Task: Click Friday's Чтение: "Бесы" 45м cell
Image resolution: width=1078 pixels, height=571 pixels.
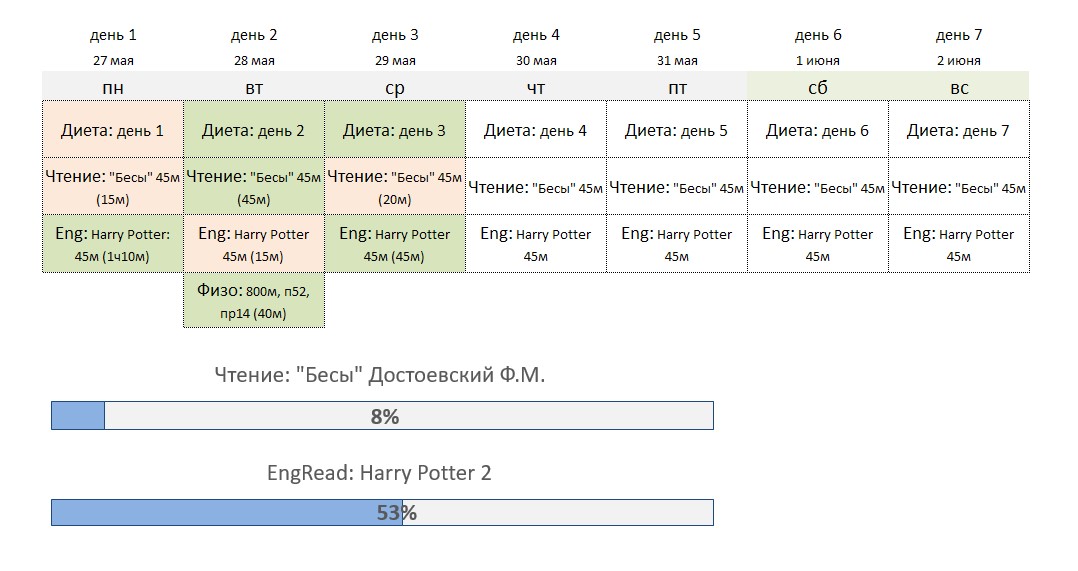Action: [676, 187]
